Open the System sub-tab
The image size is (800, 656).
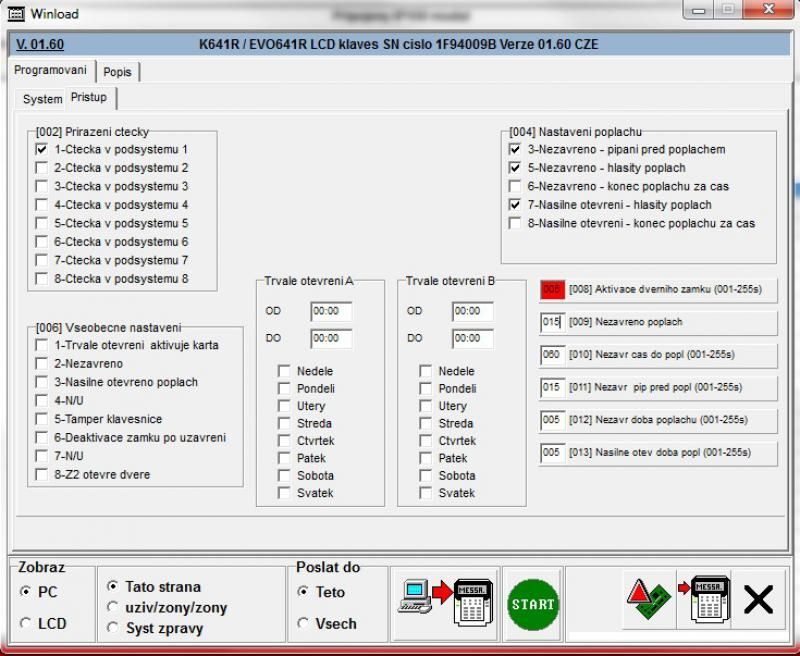pos(42,99)
